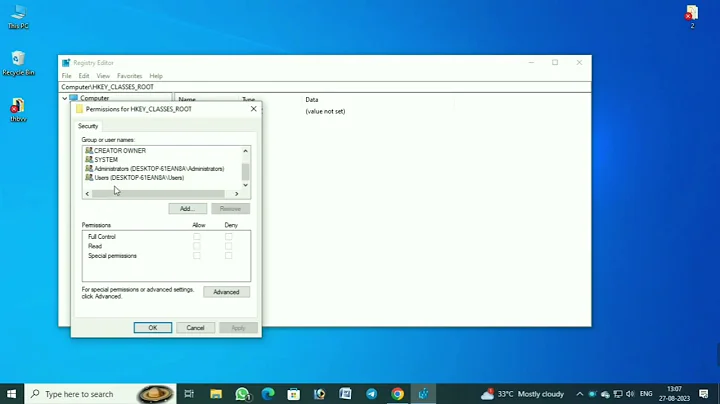Open the thbvv desktop file icon

coord(18,110)
